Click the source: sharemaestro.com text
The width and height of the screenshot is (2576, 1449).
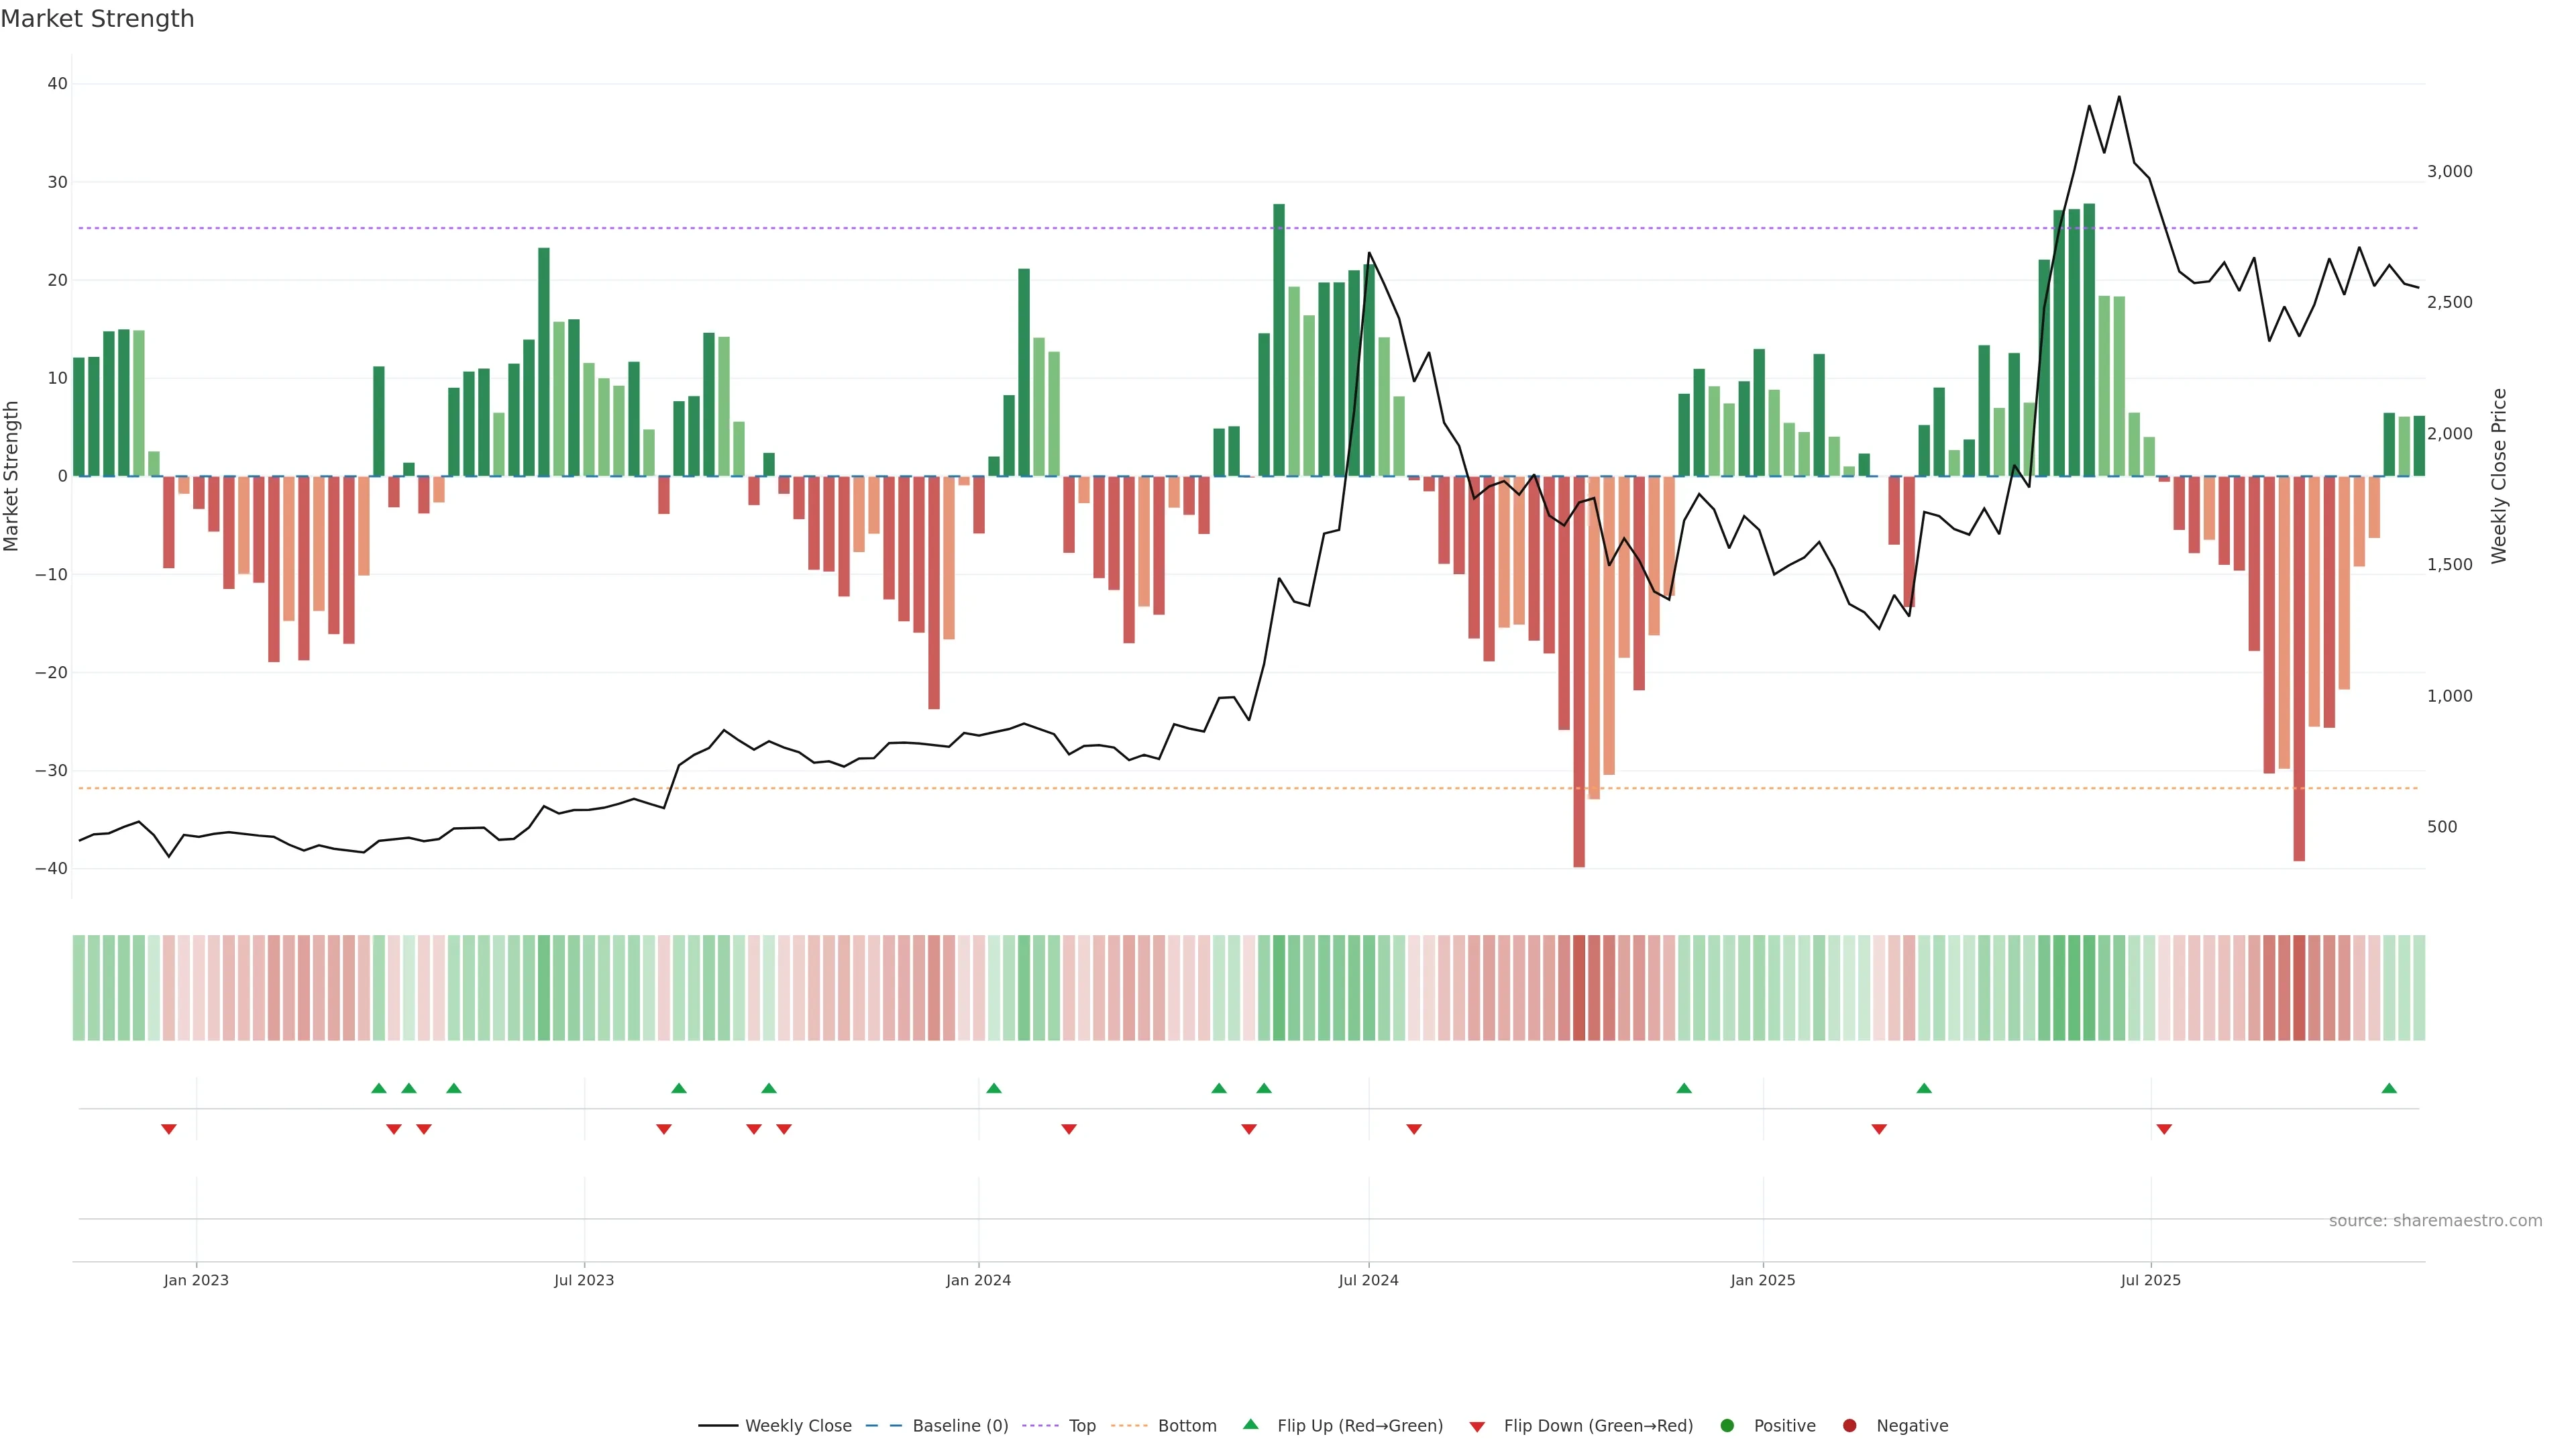(2435, 1221)
